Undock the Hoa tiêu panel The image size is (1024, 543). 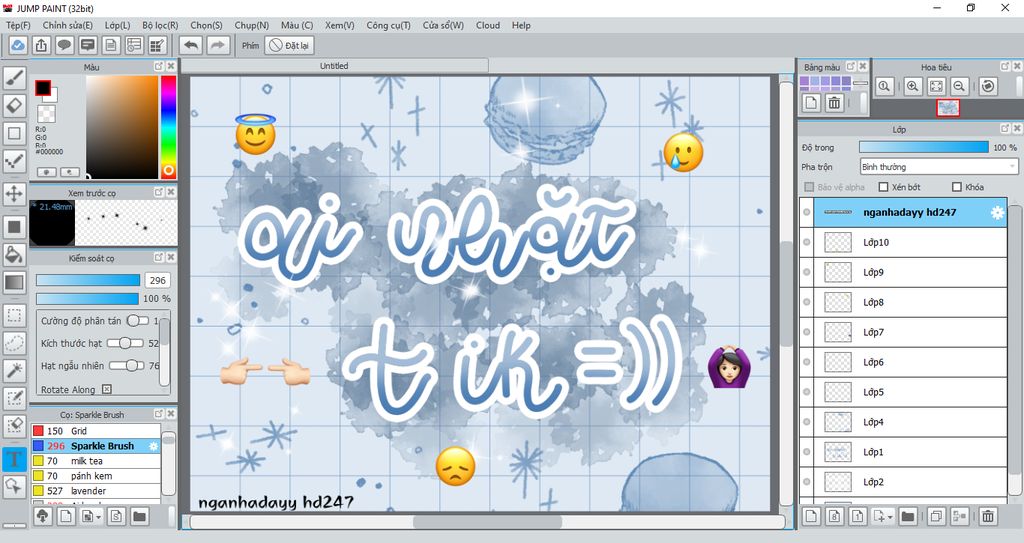[x=1005, y=67]
